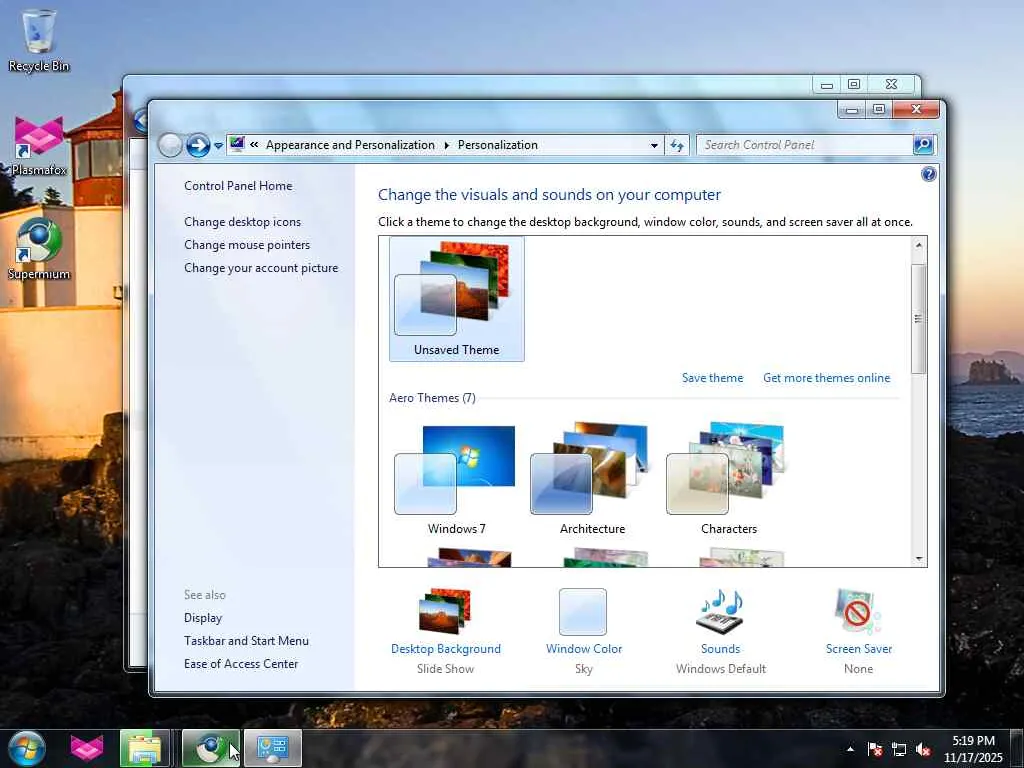Viewport: 1024px width, 768px height.
Task: Open Taskbar and Start Menu link
Action: coord(246,641)
